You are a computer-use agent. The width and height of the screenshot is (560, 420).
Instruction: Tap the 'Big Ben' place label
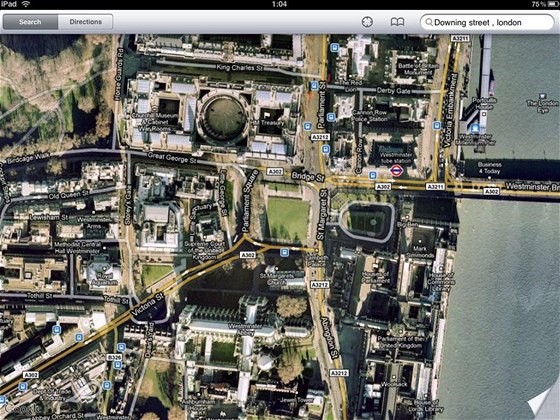407,224
